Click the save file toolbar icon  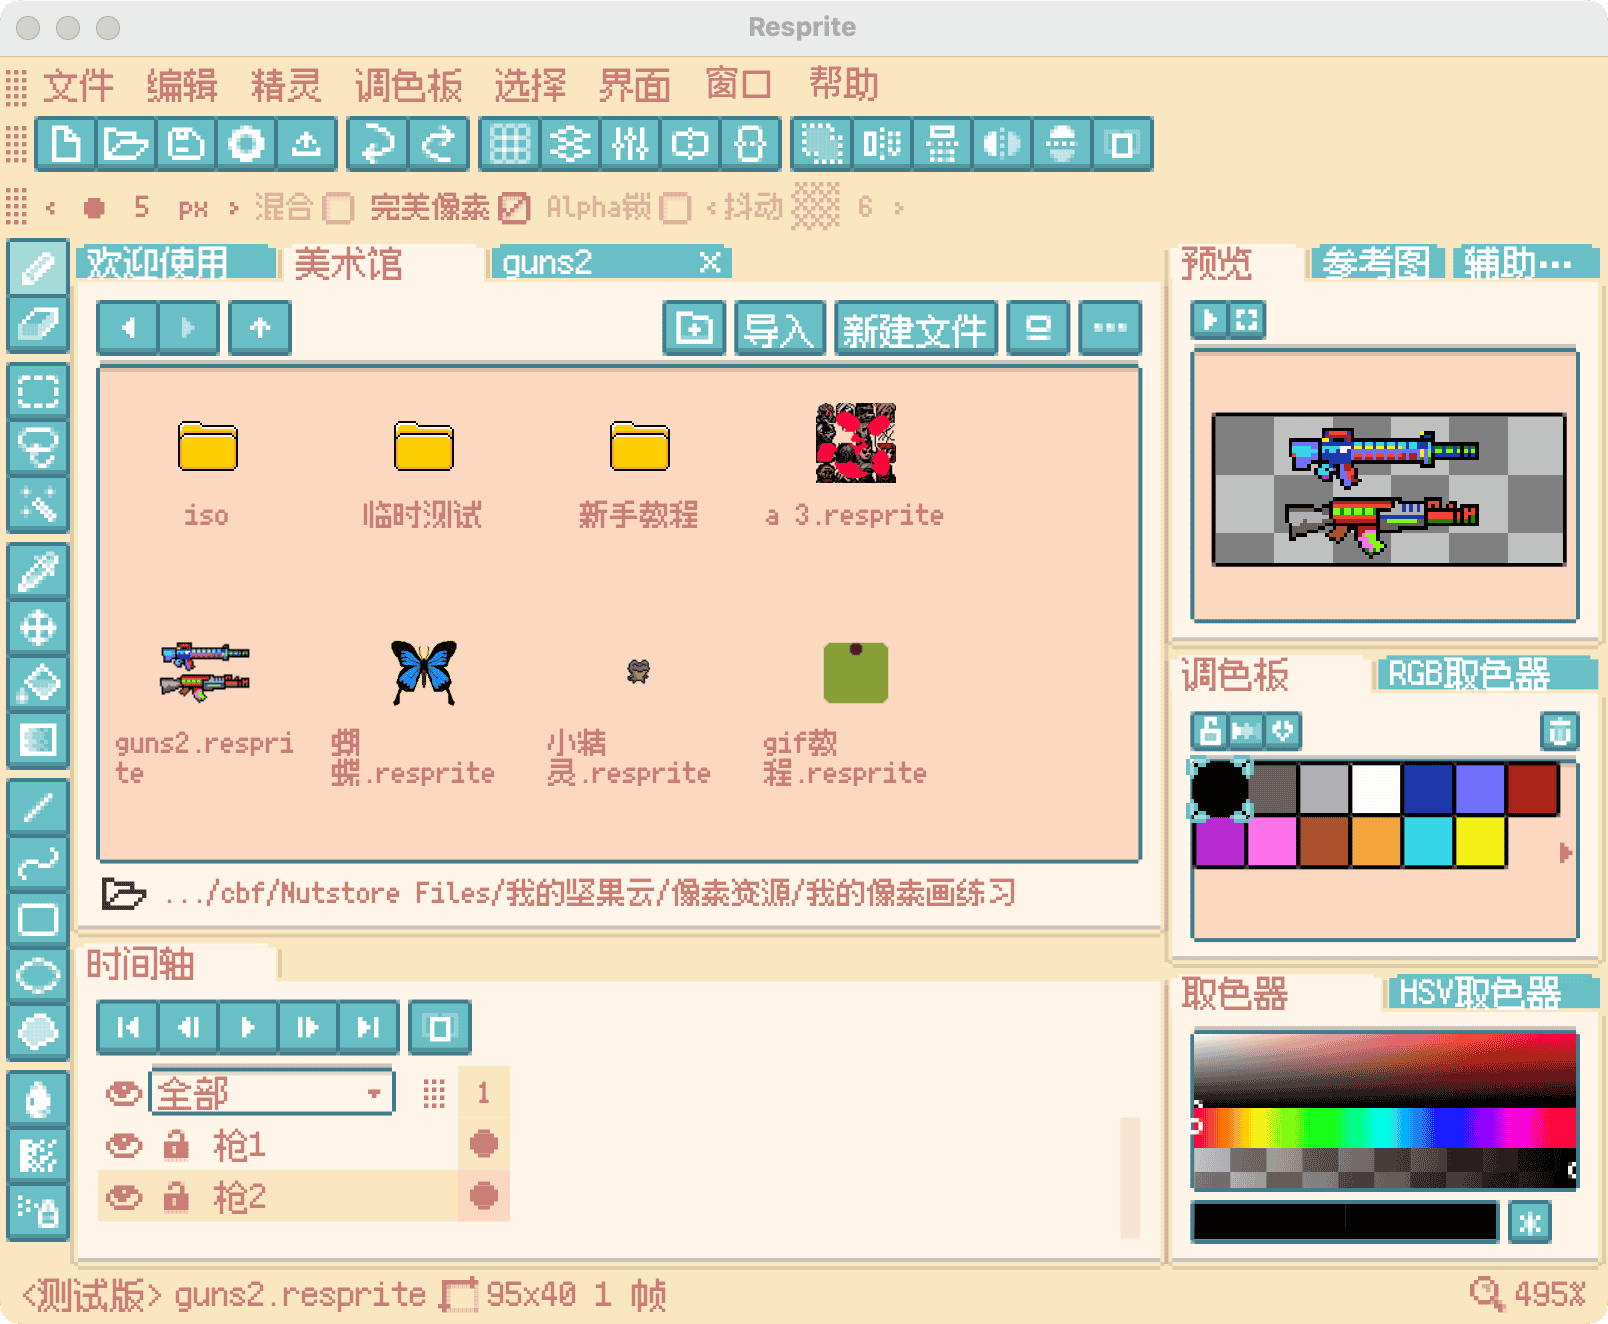click(x=186, y=145)
